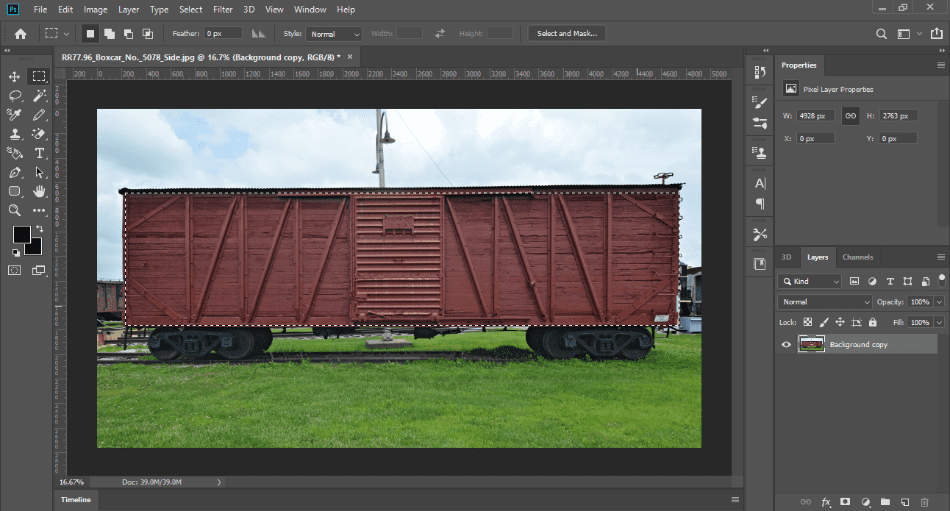Screen dimensions: 950x511
Task: Close the RR77.96_Boxcar document tab
Action: coord(350,57)
